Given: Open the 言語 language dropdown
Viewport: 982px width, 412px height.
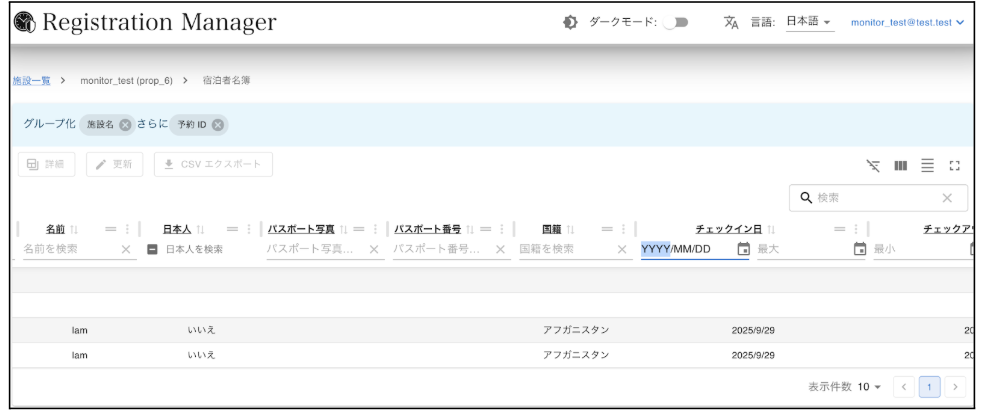Looking at the screenshot, I should pyautogui.click(x=813, y=23).
